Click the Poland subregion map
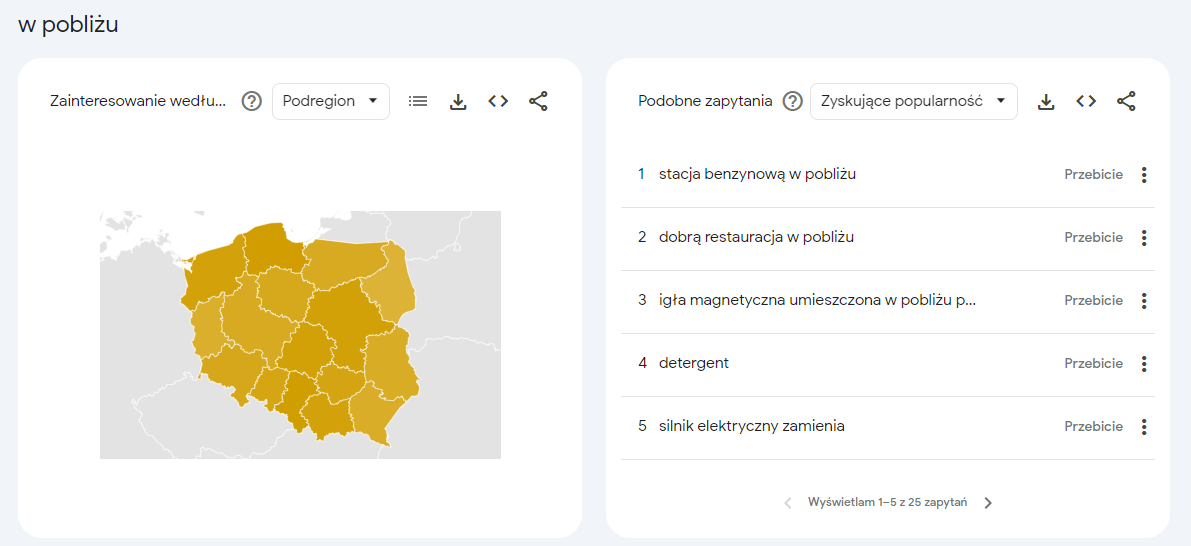Viewport: 1191px width, 546px height. click(x=300, y=334)
